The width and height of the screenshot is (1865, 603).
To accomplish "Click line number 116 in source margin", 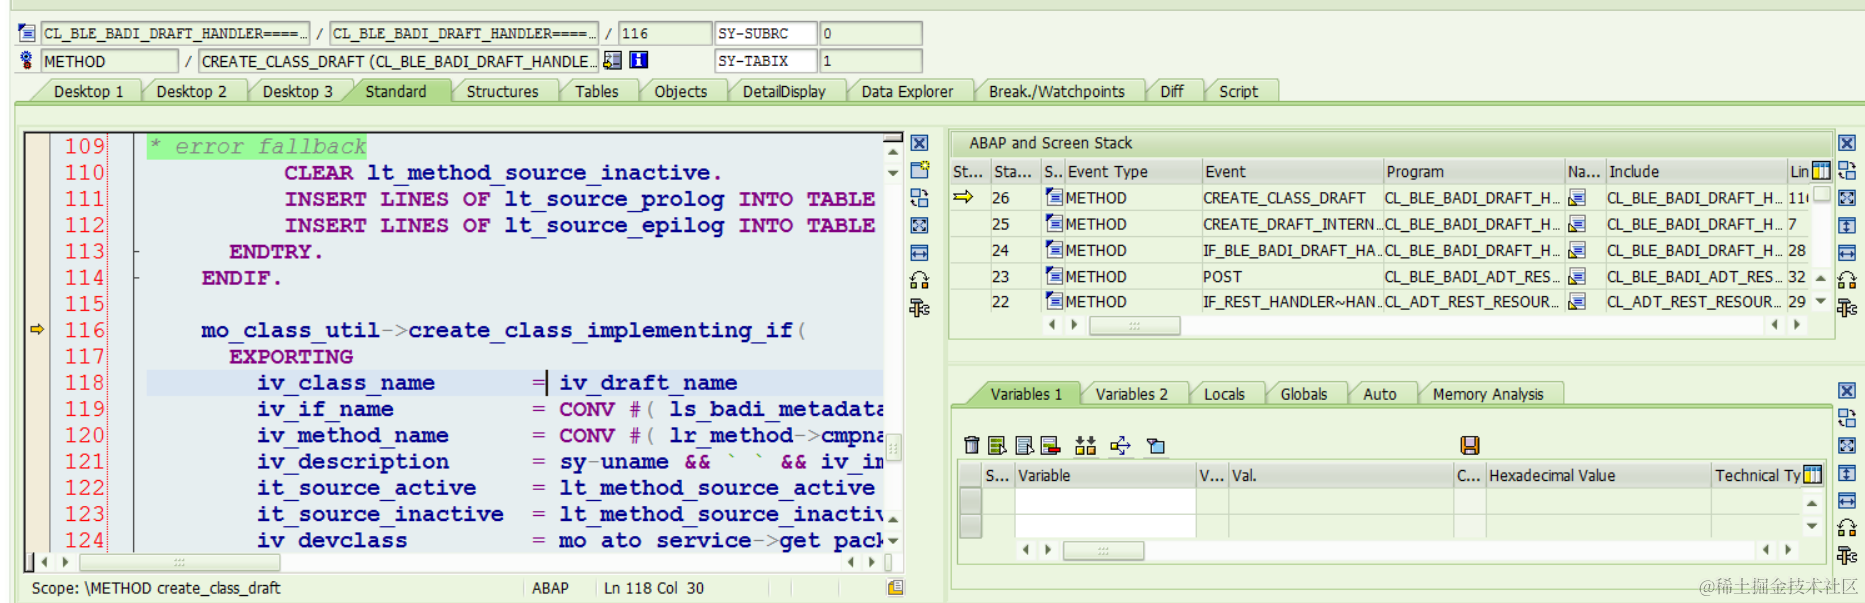I will click(x=84, y=330).
